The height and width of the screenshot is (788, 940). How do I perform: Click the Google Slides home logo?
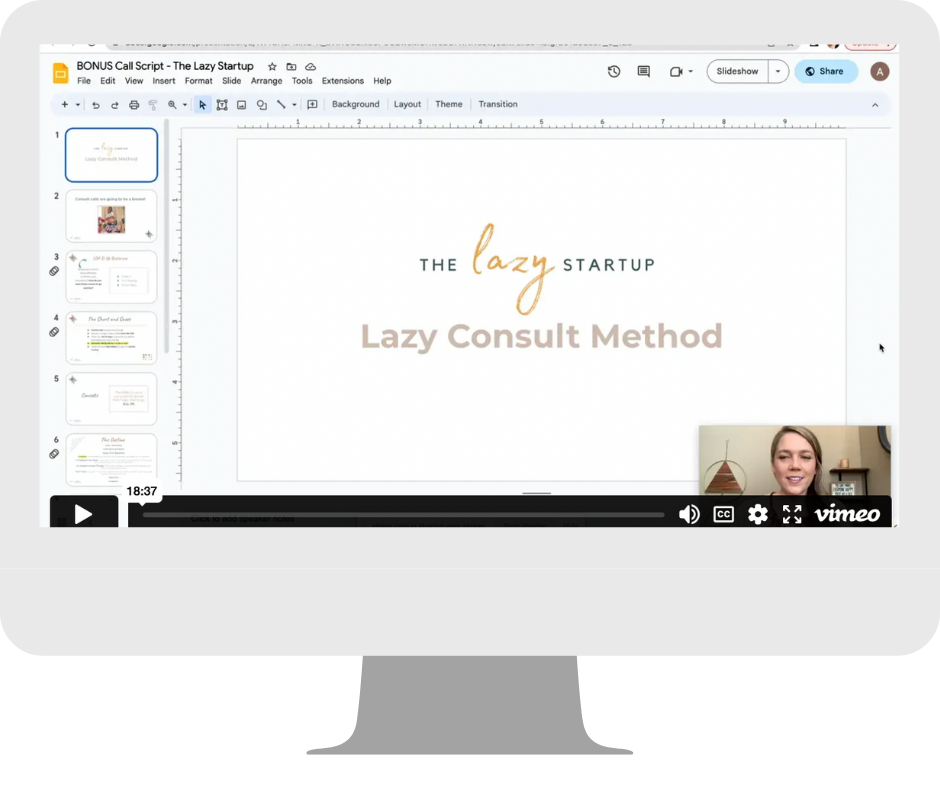[x=61, y=73]
